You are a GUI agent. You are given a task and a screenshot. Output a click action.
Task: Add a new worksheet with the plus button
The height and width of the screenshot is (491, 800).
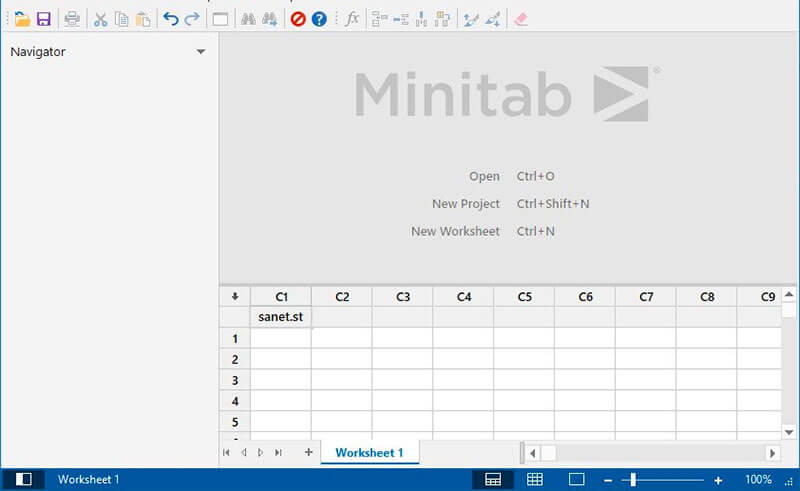pos(308,452)
